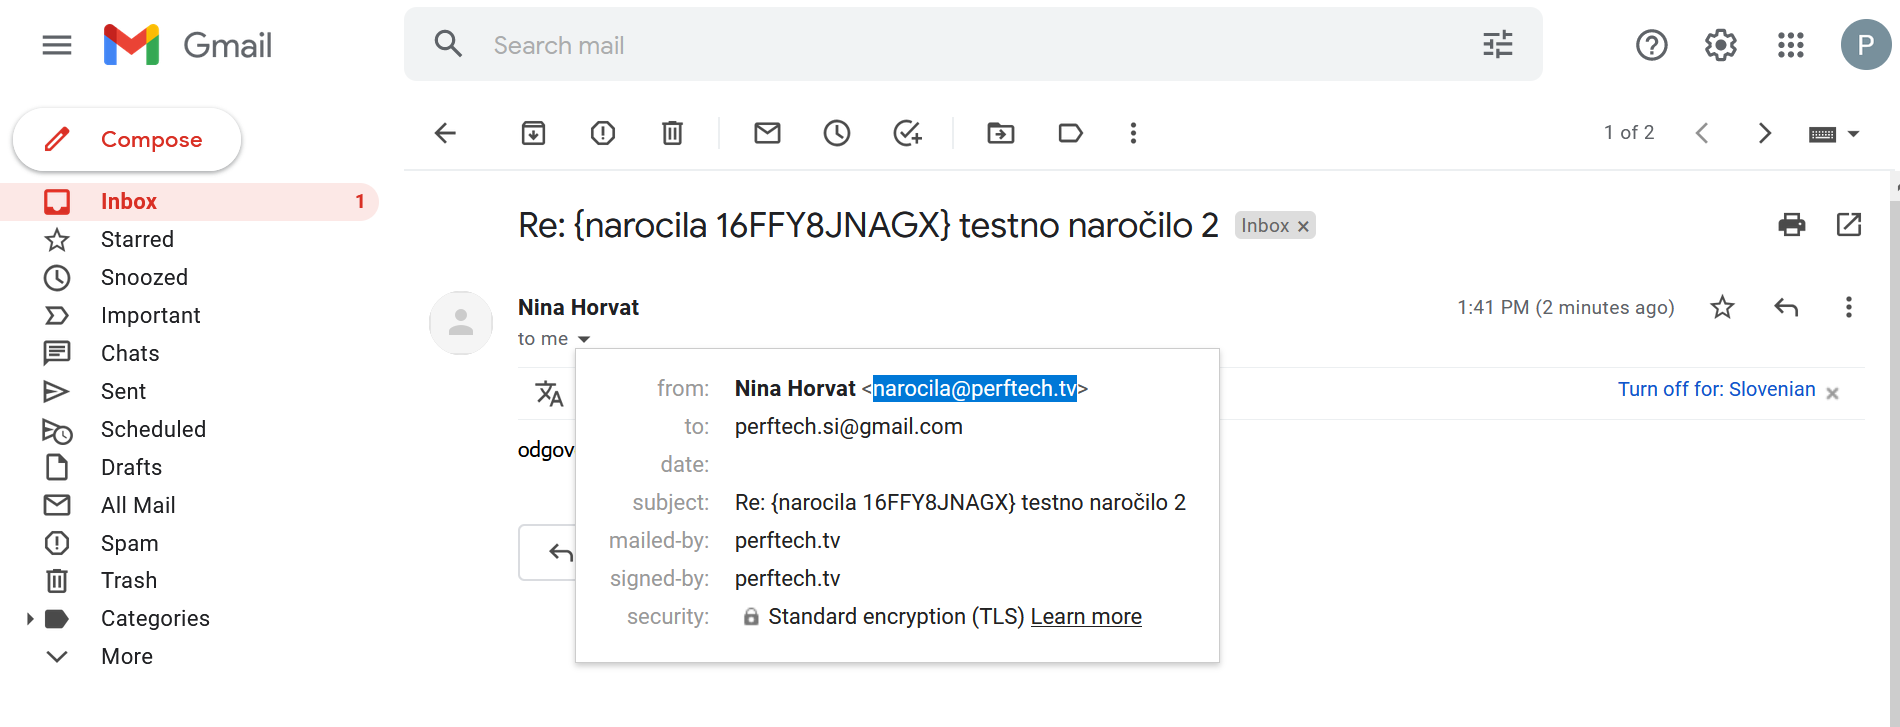Click the mailed-by perftech.tv value
The height and width of the screenshot is (727, 1900).
tap(787, 541)
